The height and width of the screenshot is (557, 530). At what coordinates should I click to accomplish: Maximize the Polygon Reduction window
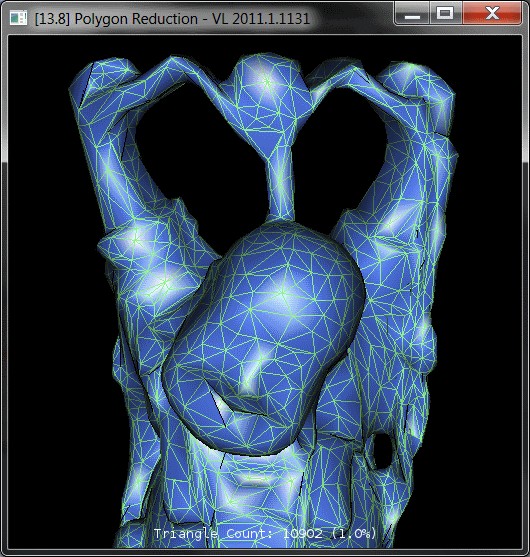(445, 14)
